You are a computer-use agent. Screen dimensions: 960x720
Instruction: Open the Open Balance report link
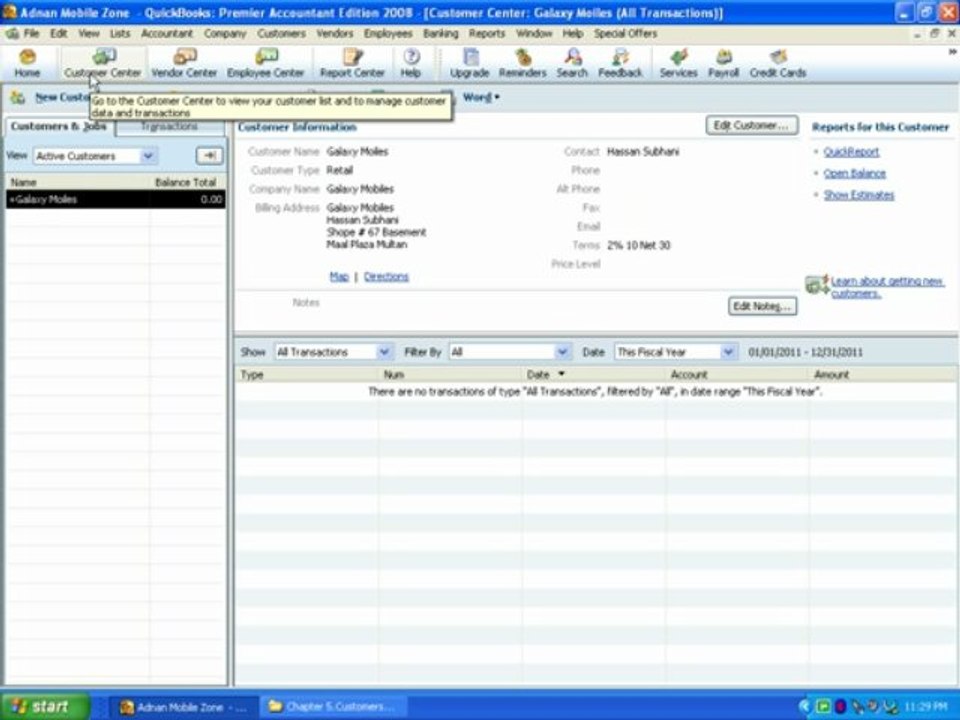tap(855, 173)
